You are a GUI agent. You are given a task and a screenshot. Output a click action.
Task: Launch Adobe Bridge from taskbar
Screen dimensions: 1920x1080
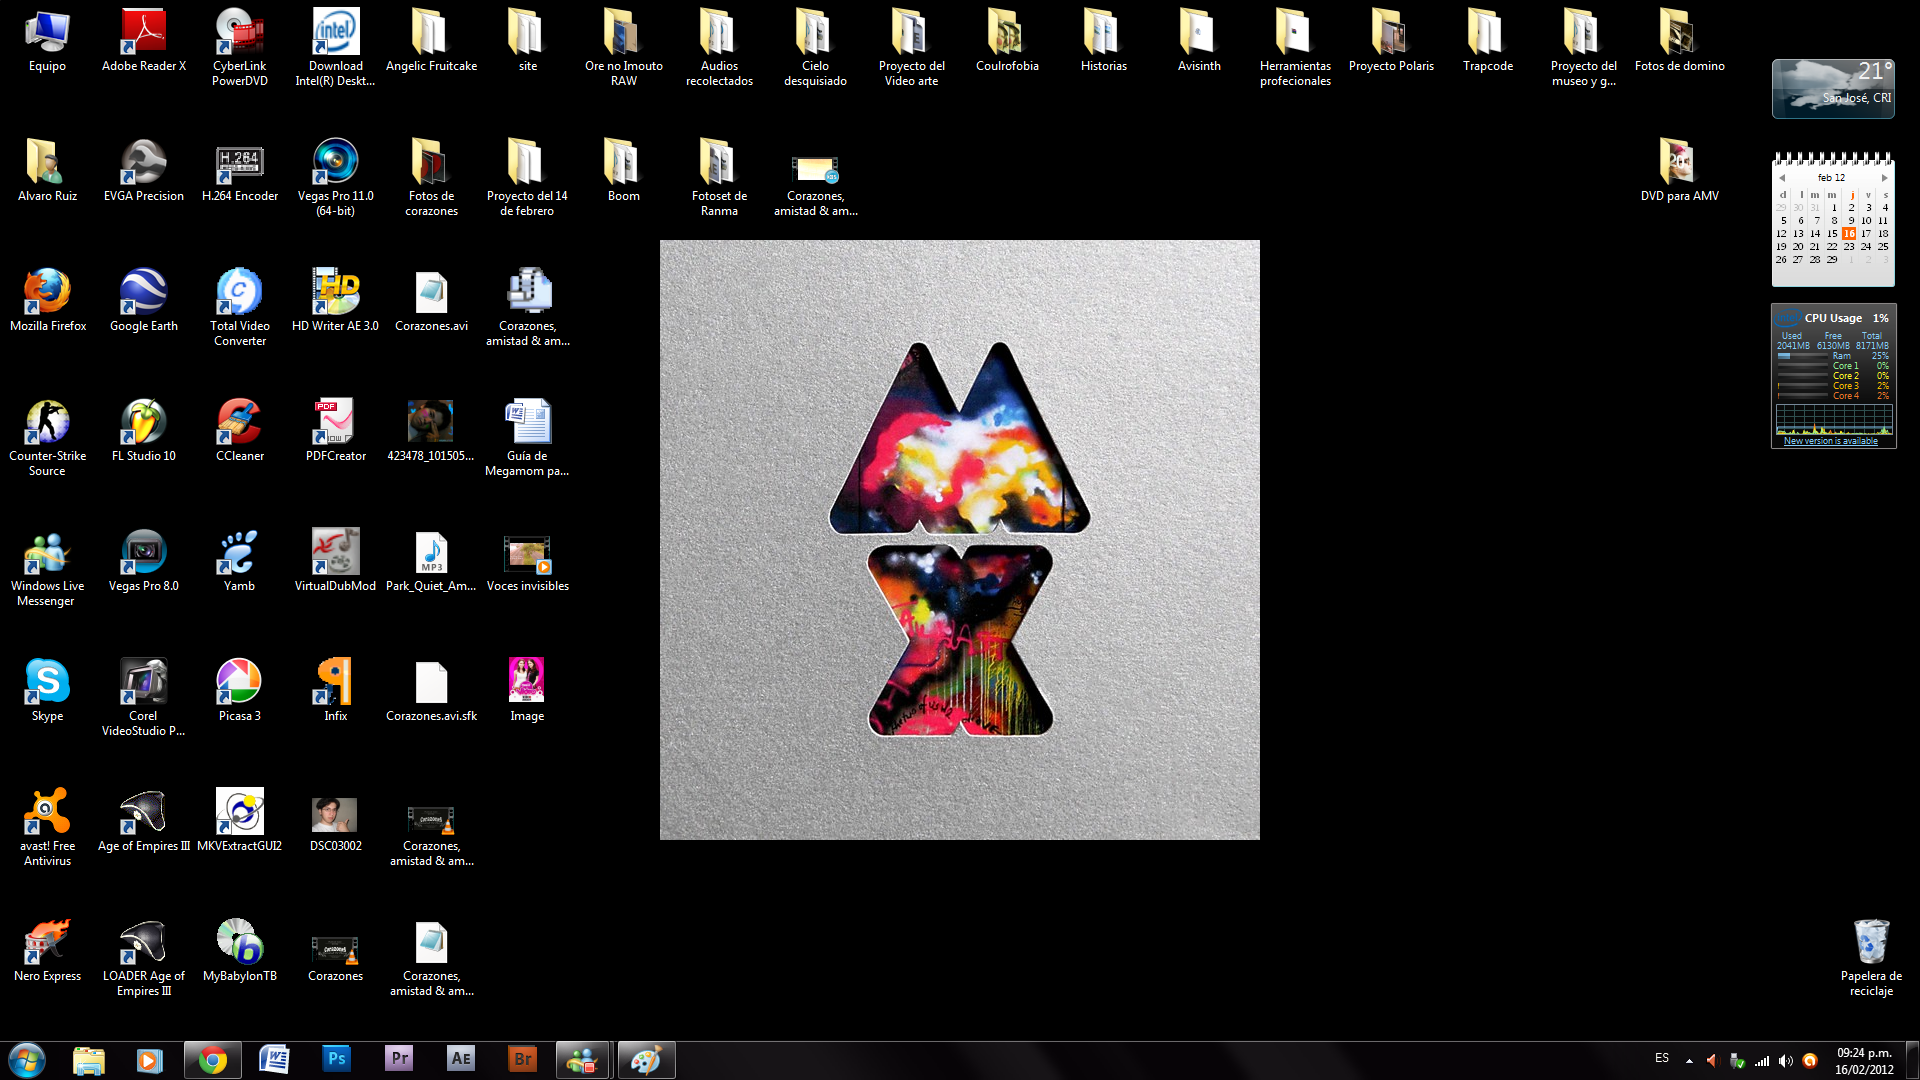[x=522, y=1060]
